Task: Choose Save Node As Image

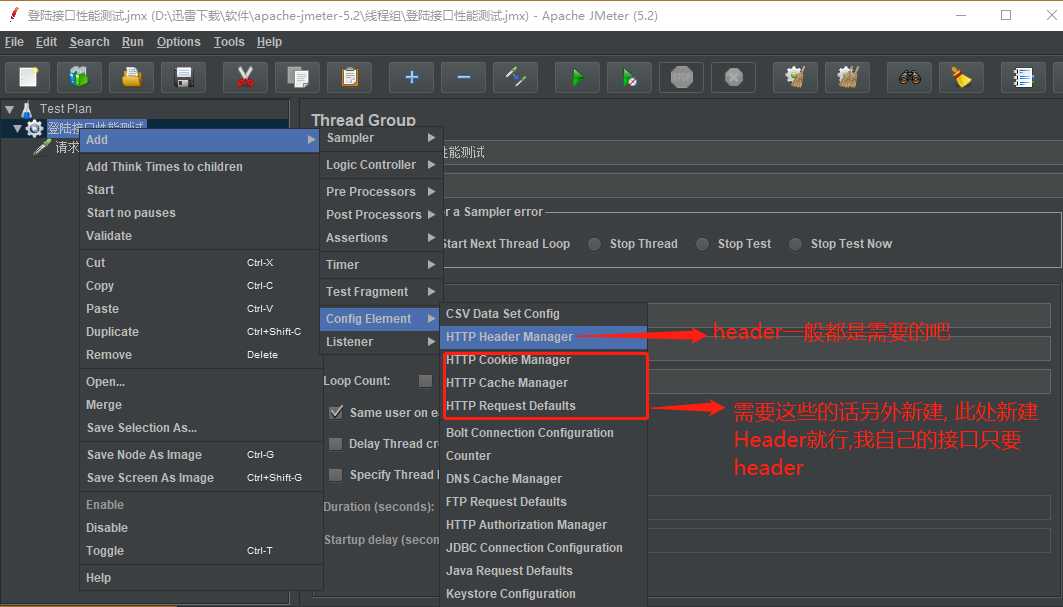Action: coord(200,455)
